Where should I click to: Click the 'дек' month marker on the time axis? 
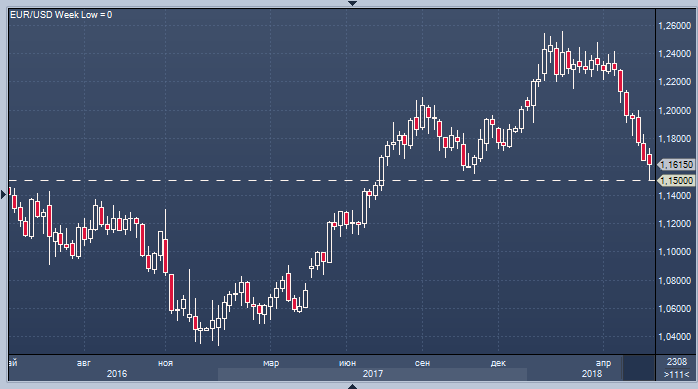pyautogui.click(x=498, y=363)
